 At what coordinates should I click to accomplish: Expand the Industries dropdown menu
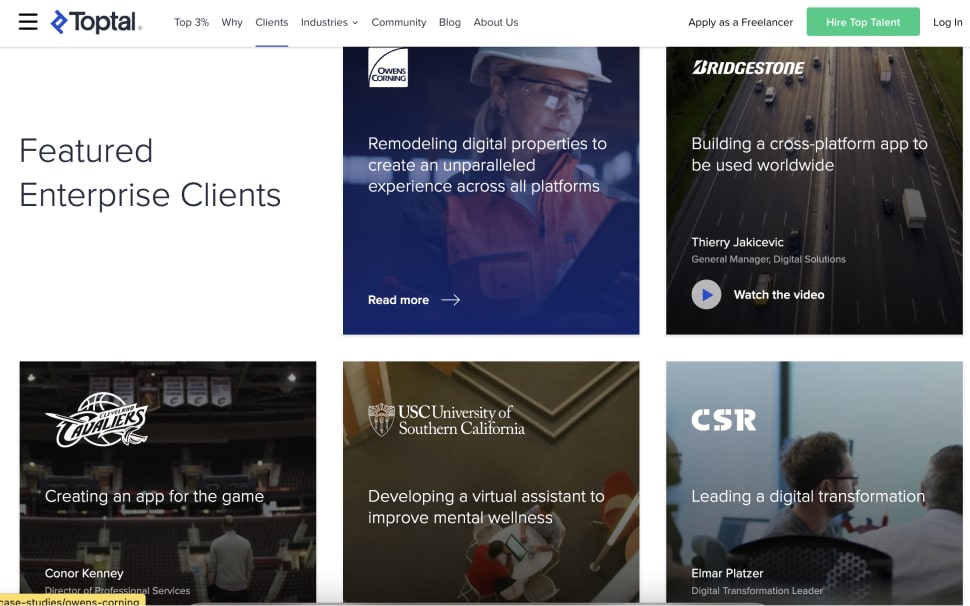[329, 22]
